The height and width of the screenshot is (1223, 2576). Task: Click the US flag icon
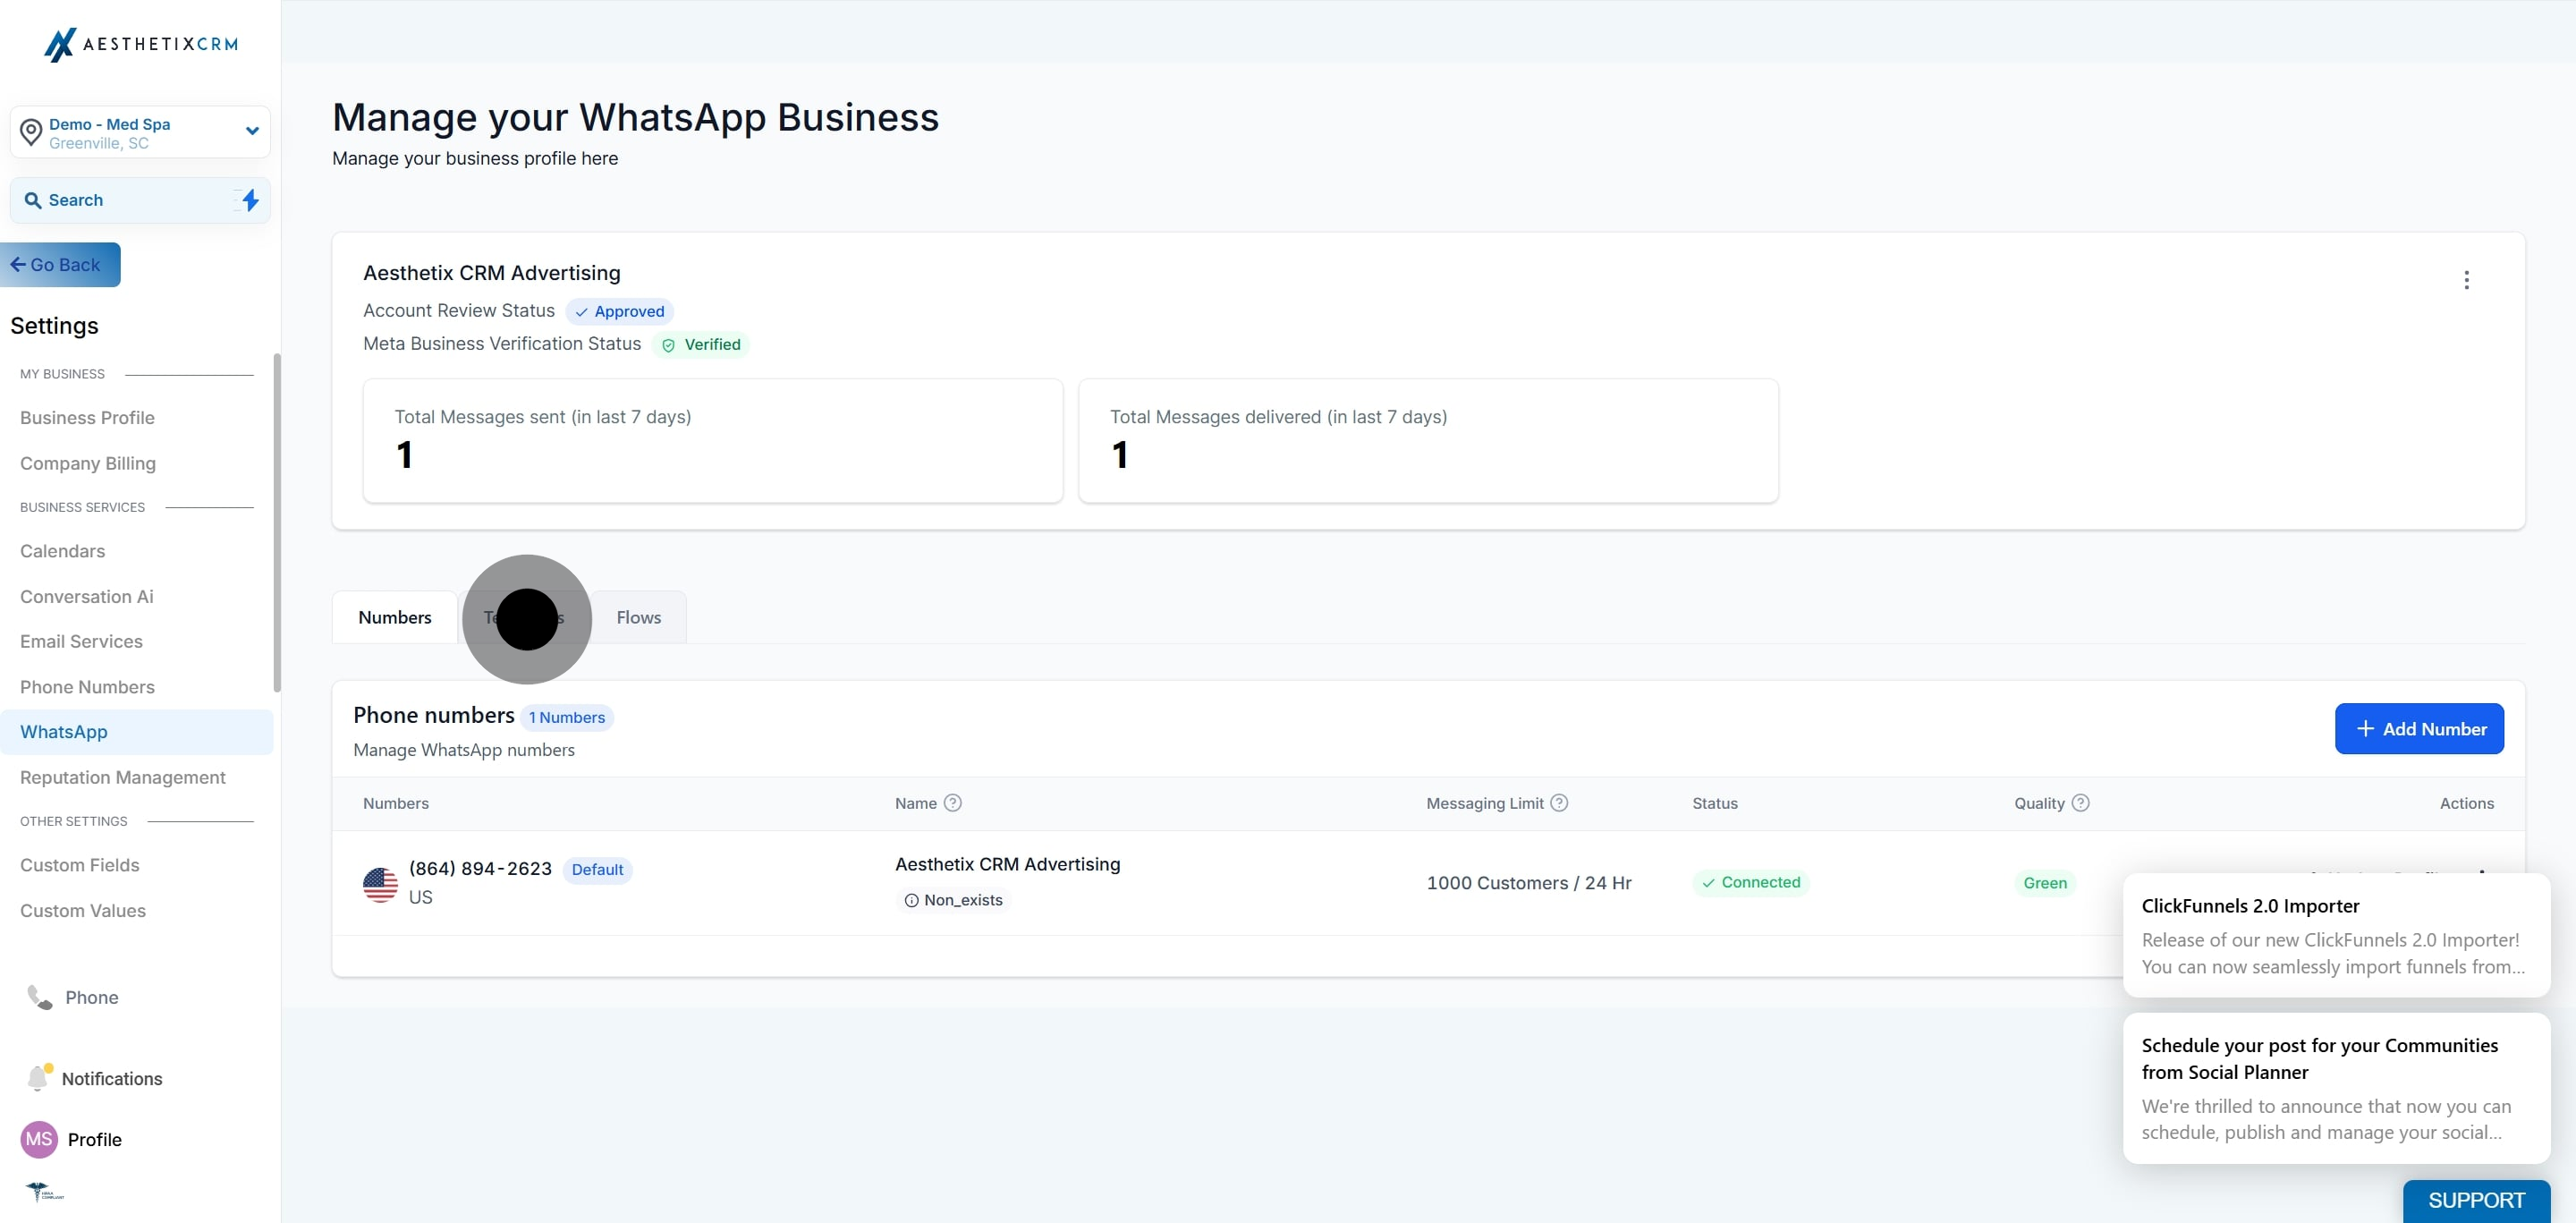click(380, 884)
